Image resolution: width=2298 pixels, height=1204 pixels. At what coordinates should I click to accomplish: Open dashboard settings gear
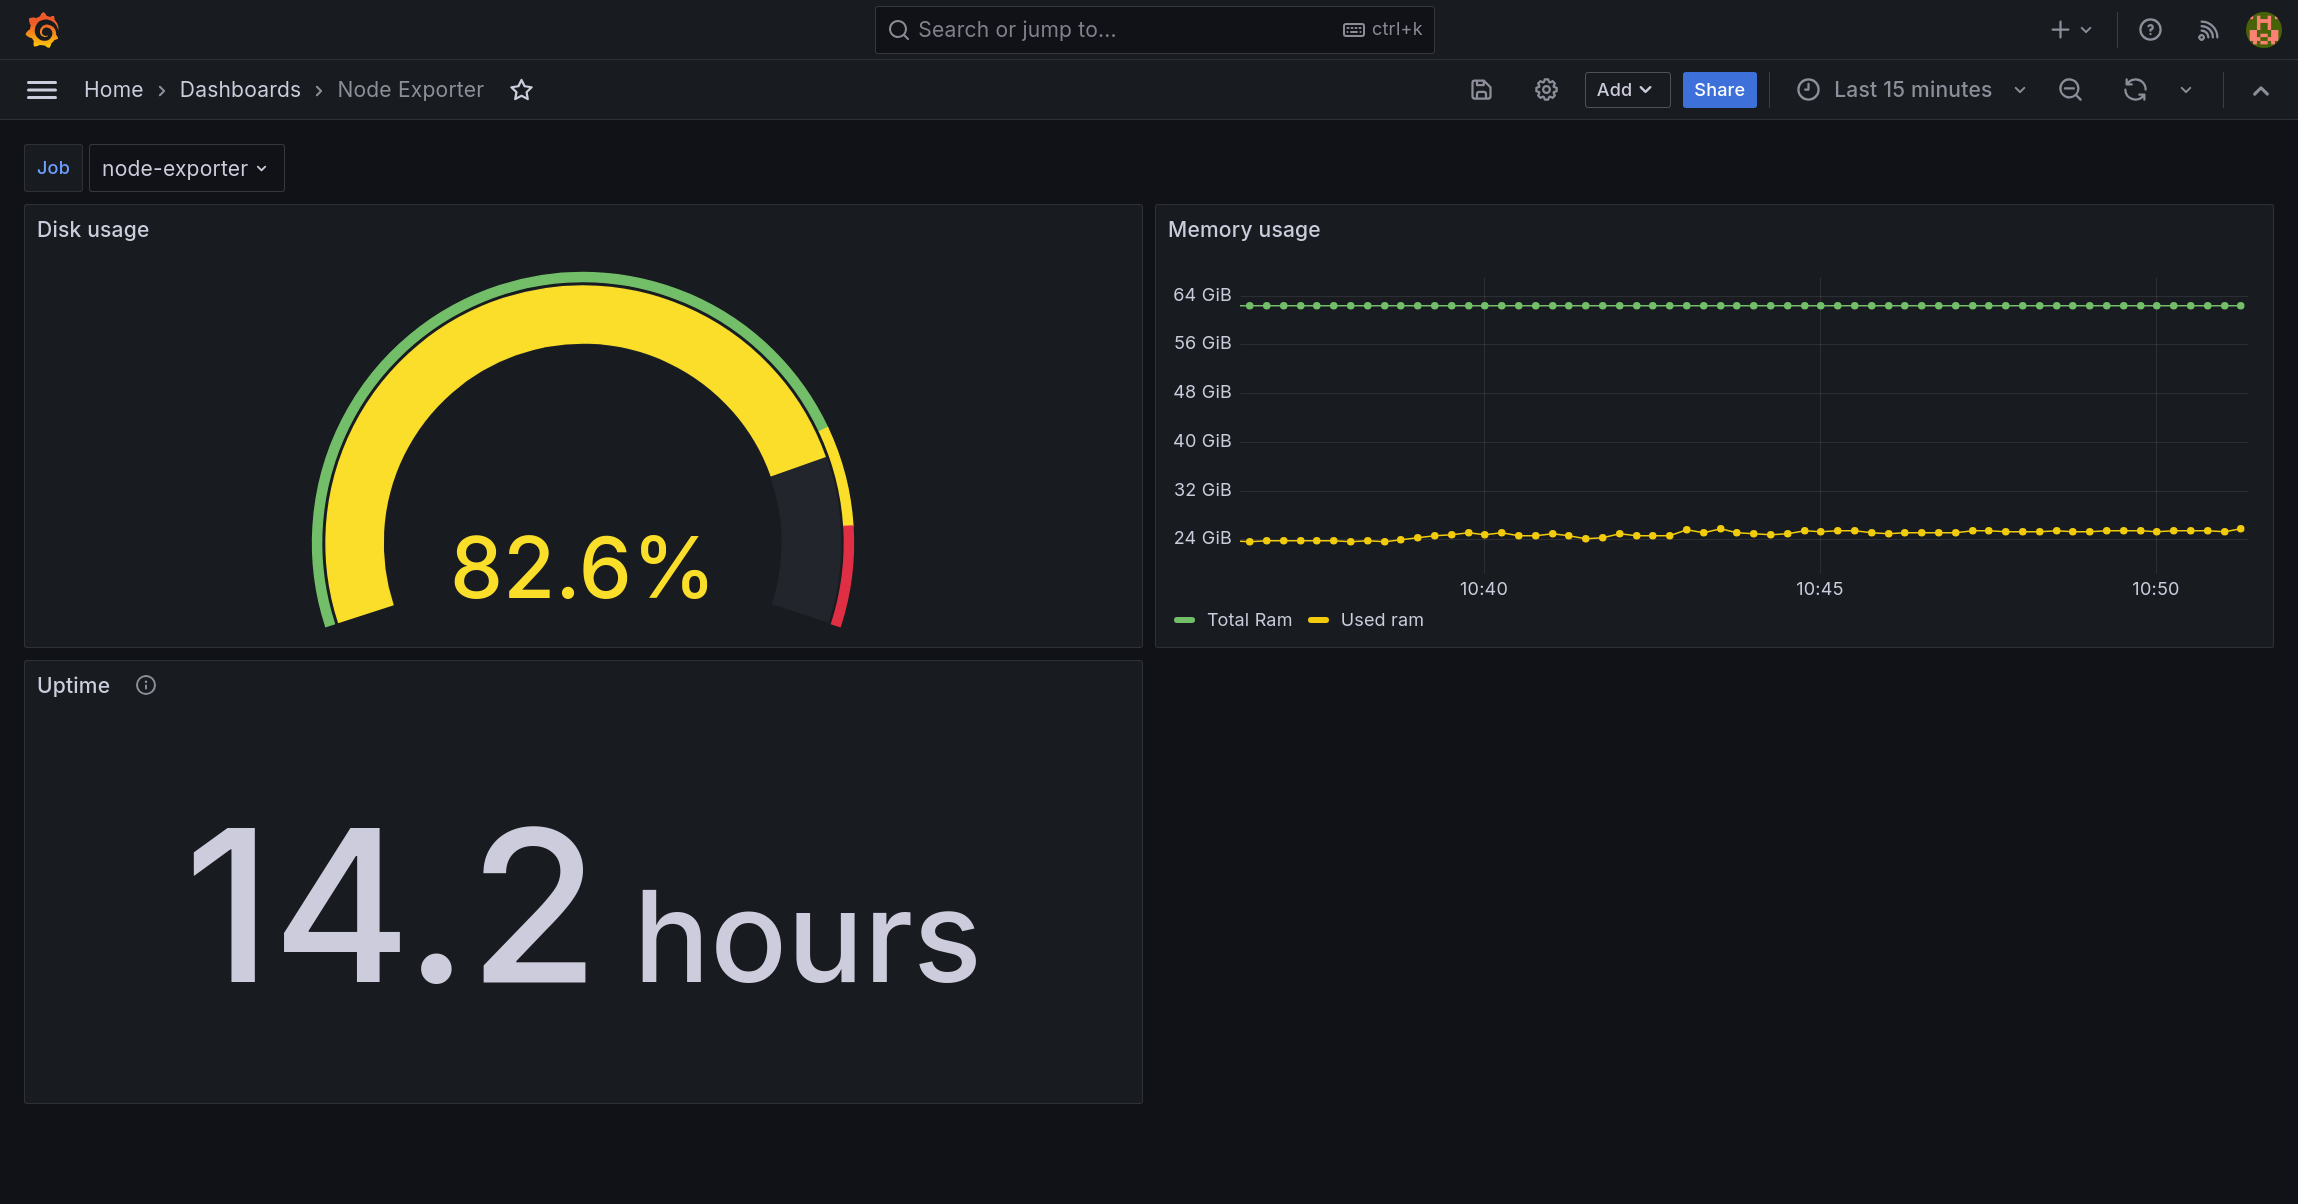[x=1546, y=90]
